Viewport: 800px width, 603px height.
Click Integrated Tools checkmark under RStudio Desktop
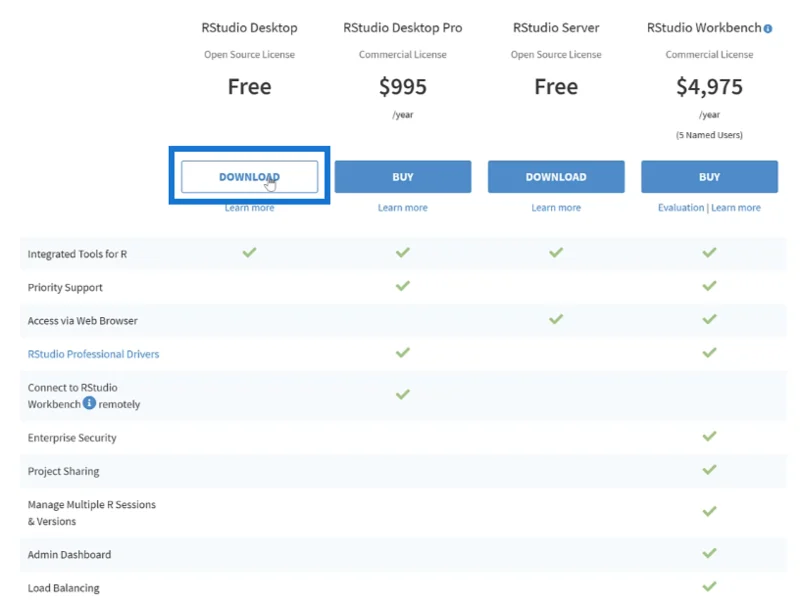249,253
